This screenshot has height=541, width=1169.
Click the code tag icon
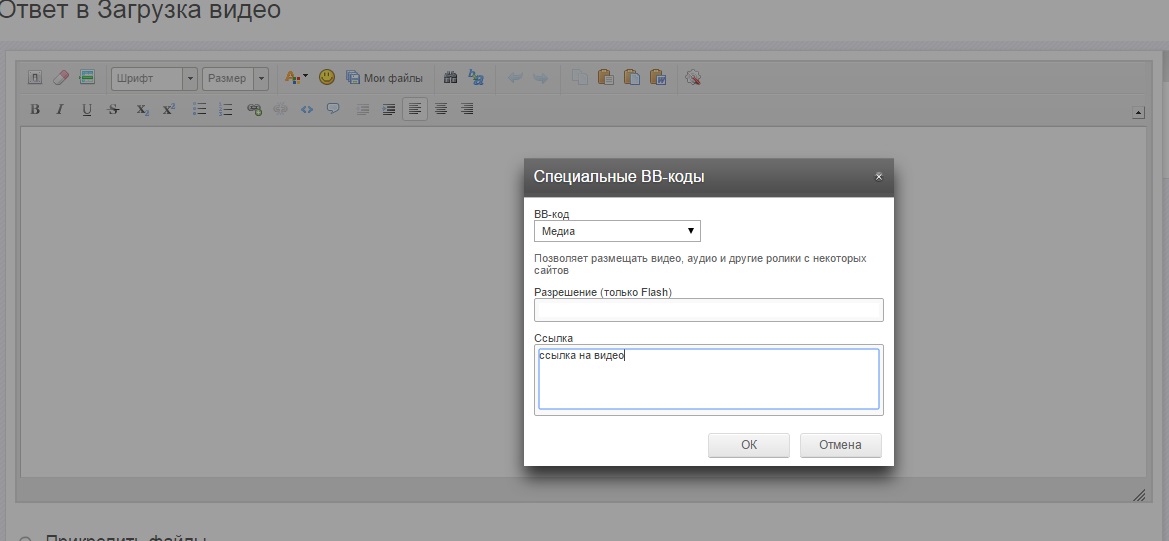(x=306, y=110)
